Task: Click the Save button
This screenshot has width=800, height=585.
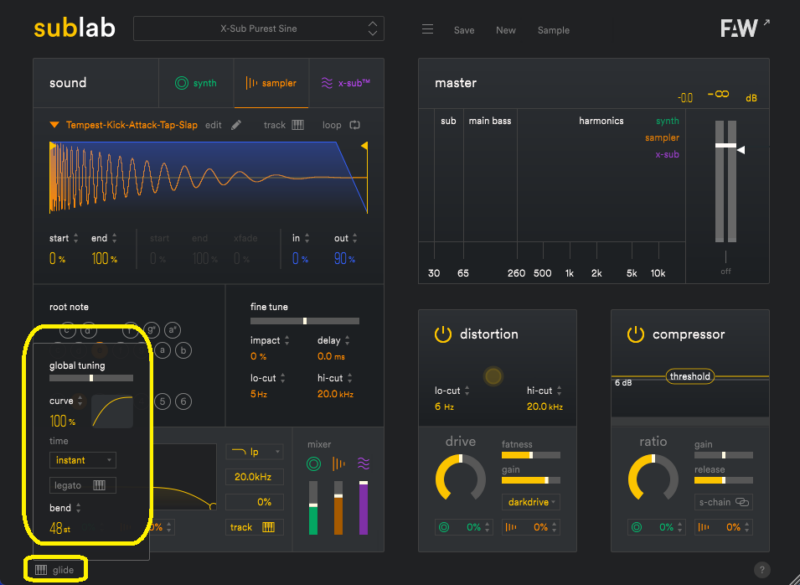Action: click(x=464, y=30)
